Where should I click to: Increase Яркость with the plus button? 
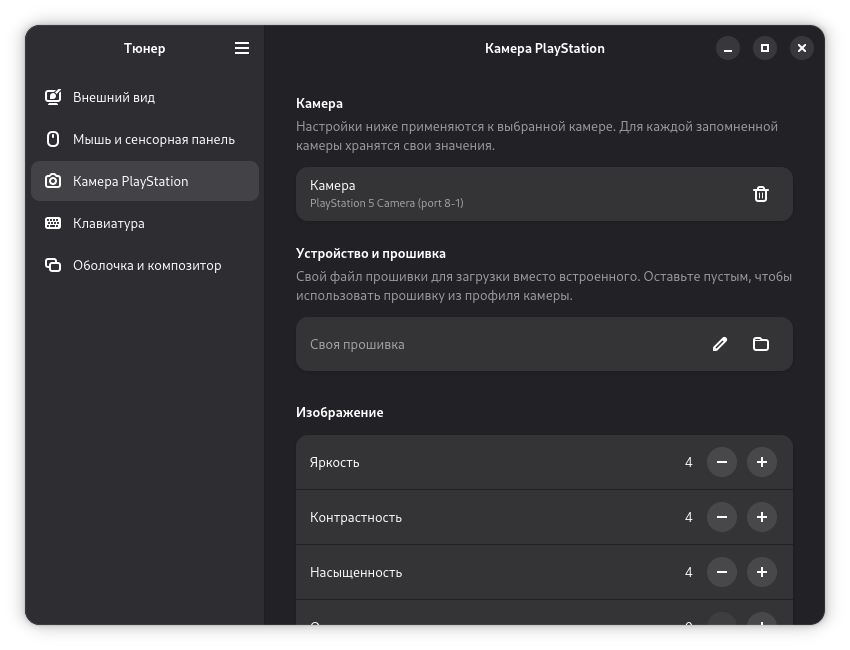[762, 462]
